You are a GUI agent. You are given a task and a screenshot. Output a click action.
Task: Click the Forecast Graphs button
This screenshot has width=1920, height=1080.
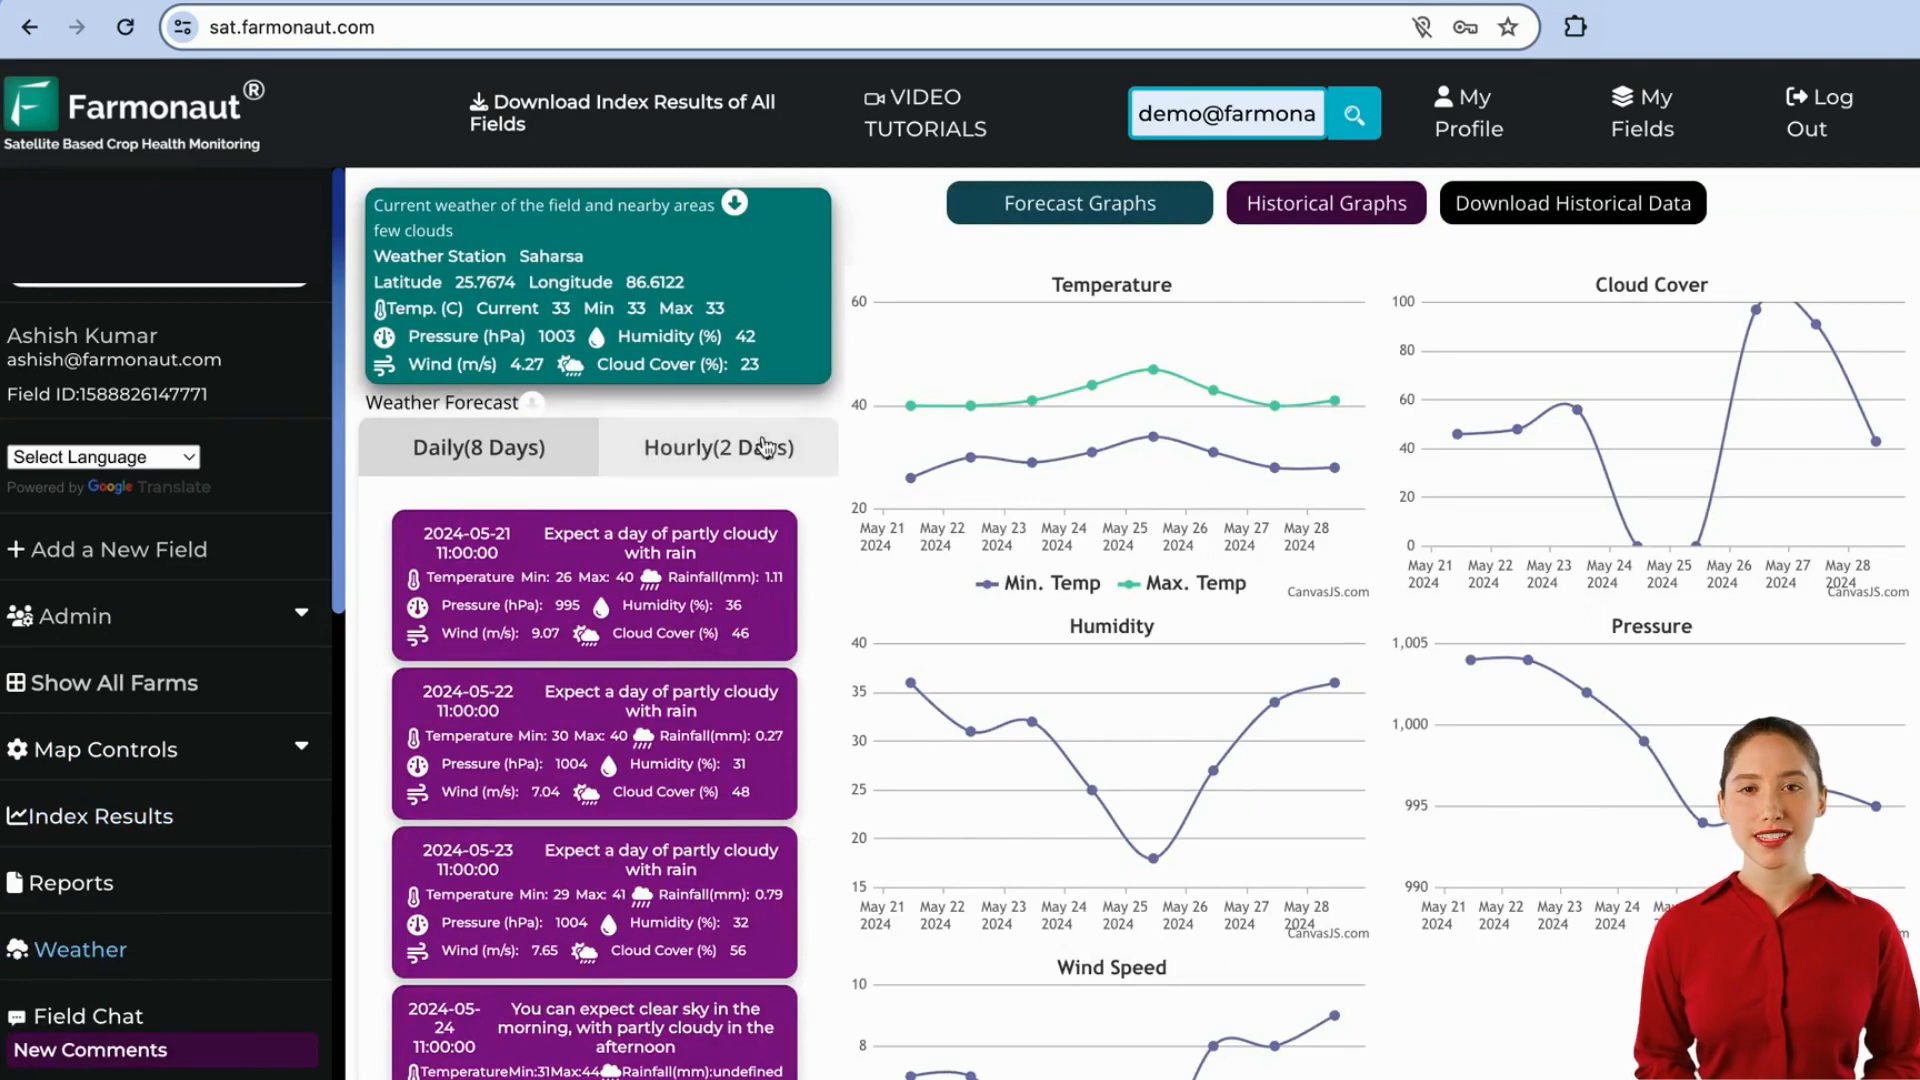point(1080,203)
